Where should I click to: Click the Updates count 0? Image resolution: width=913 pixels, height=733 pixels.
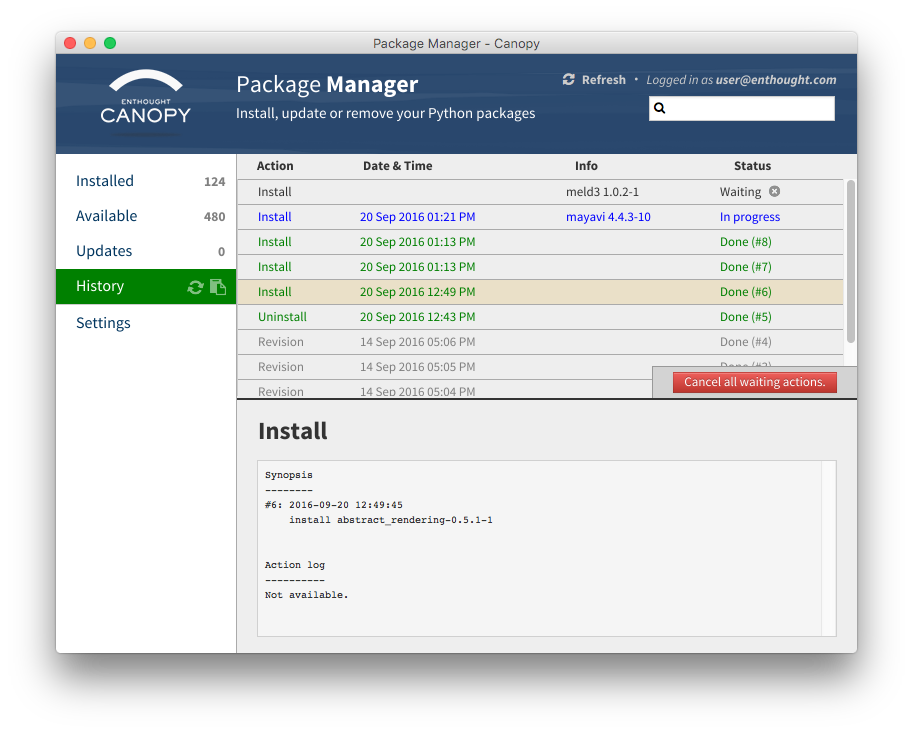tap(221, 252)
